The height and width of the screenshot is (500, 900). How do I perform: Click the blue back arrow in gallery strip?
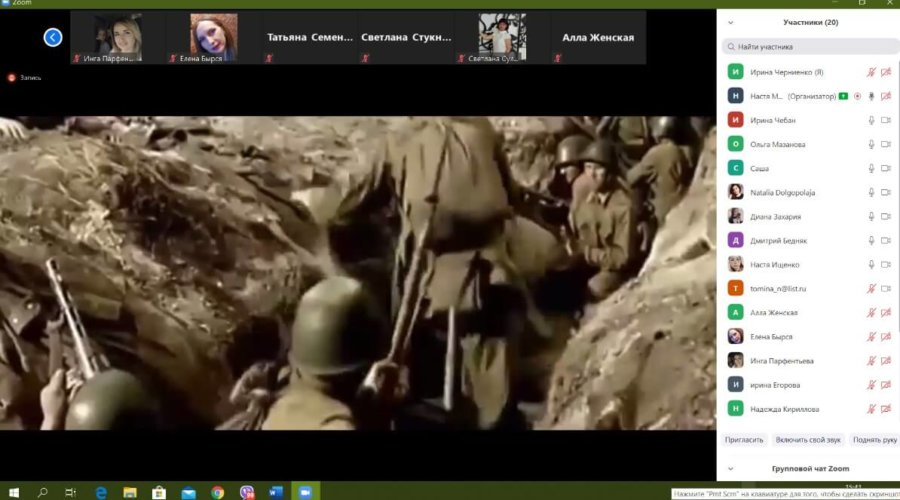point(53,38)
